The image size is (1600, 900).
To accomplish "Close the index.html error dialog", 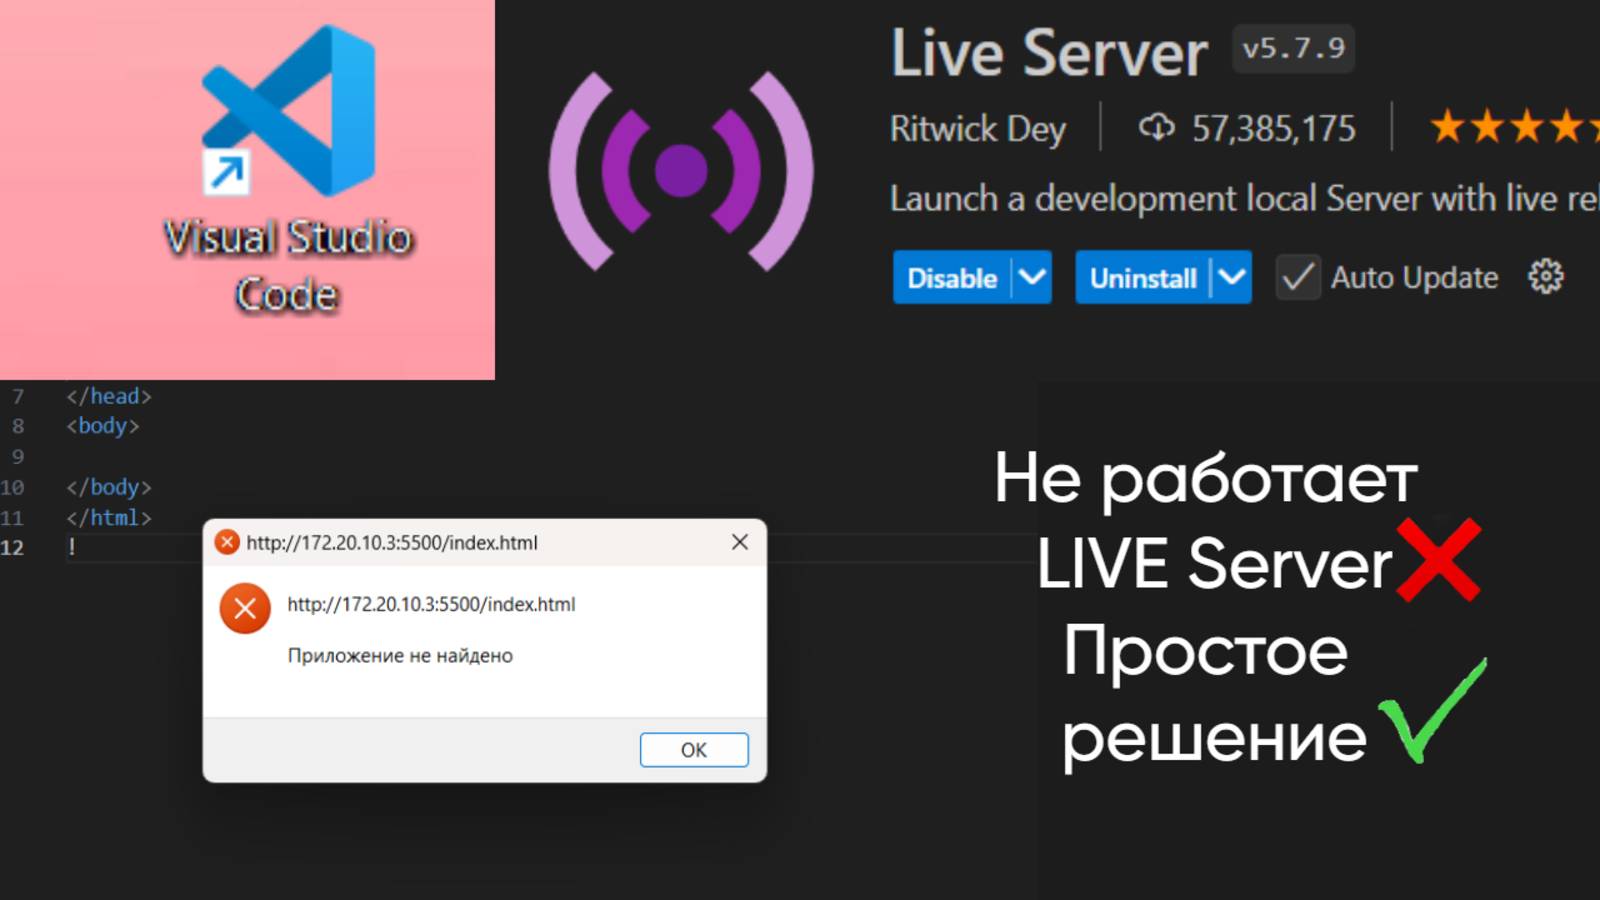I will point(739,542).
